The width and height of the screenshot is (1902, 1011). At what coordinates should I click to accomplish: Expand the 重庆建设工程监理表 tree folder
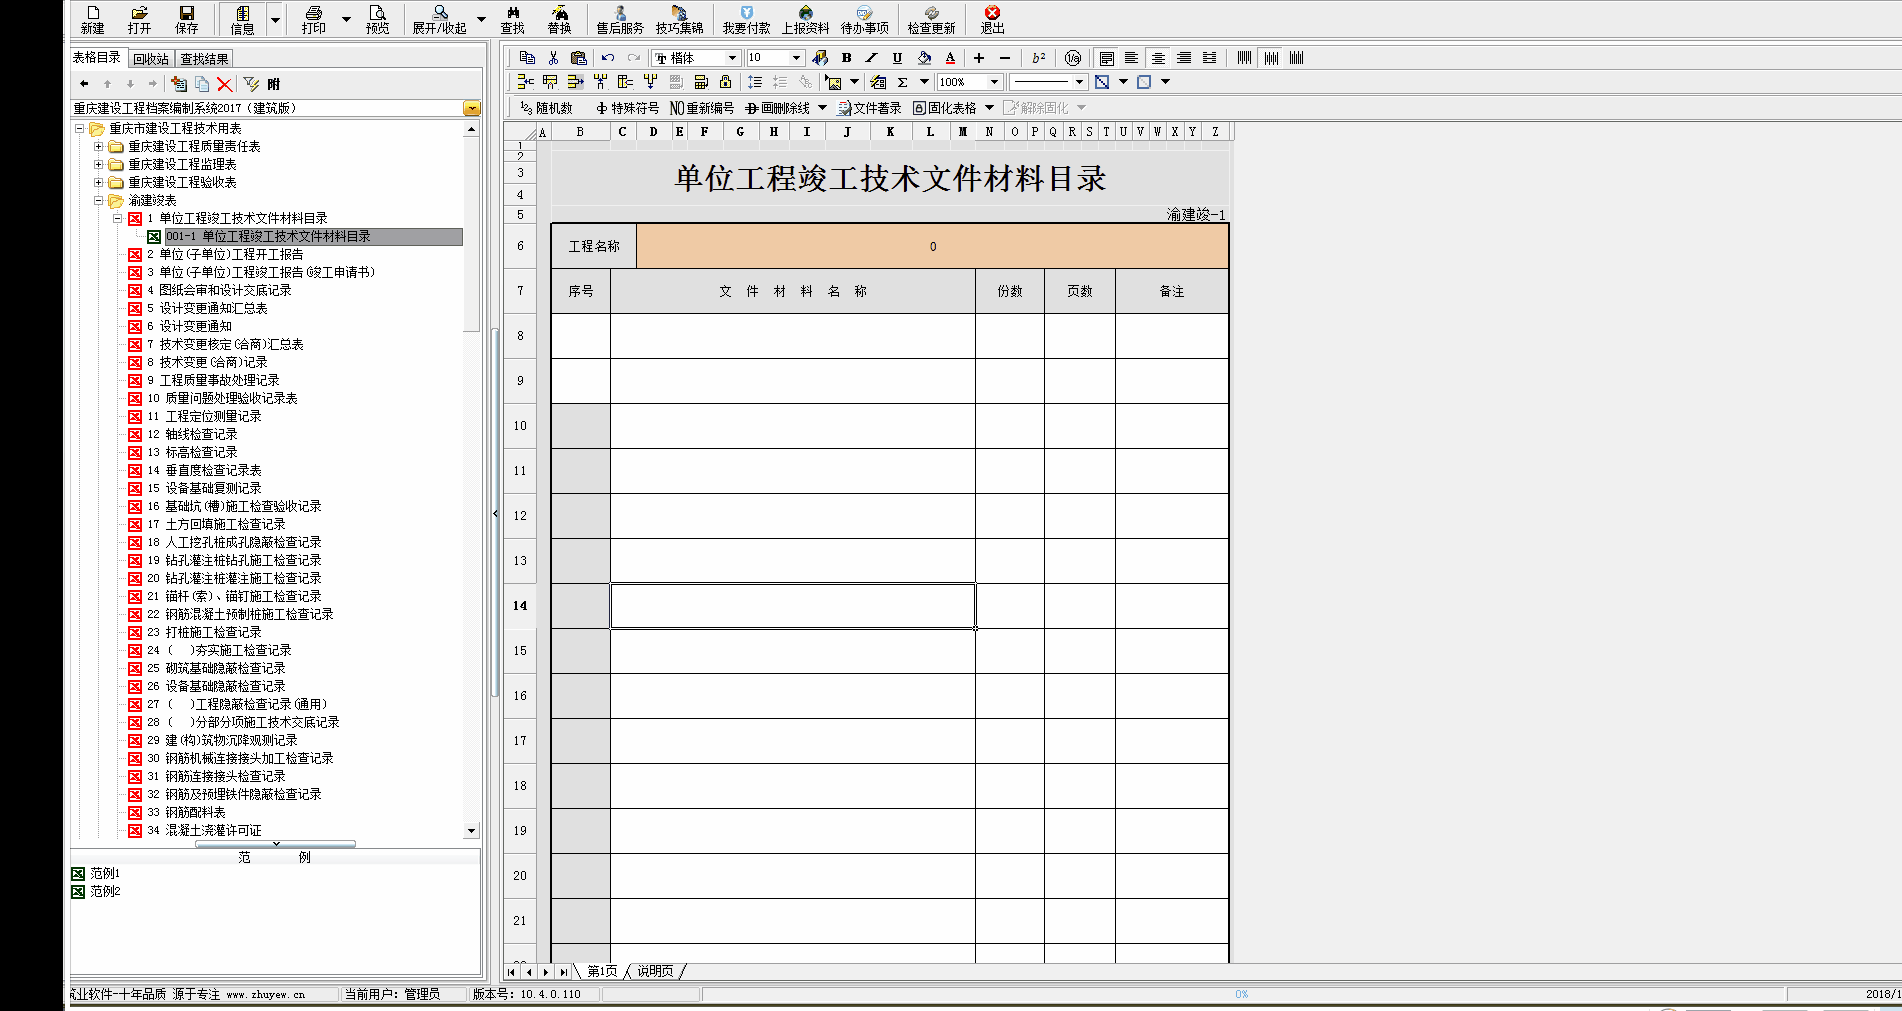(x=99, y=164)
